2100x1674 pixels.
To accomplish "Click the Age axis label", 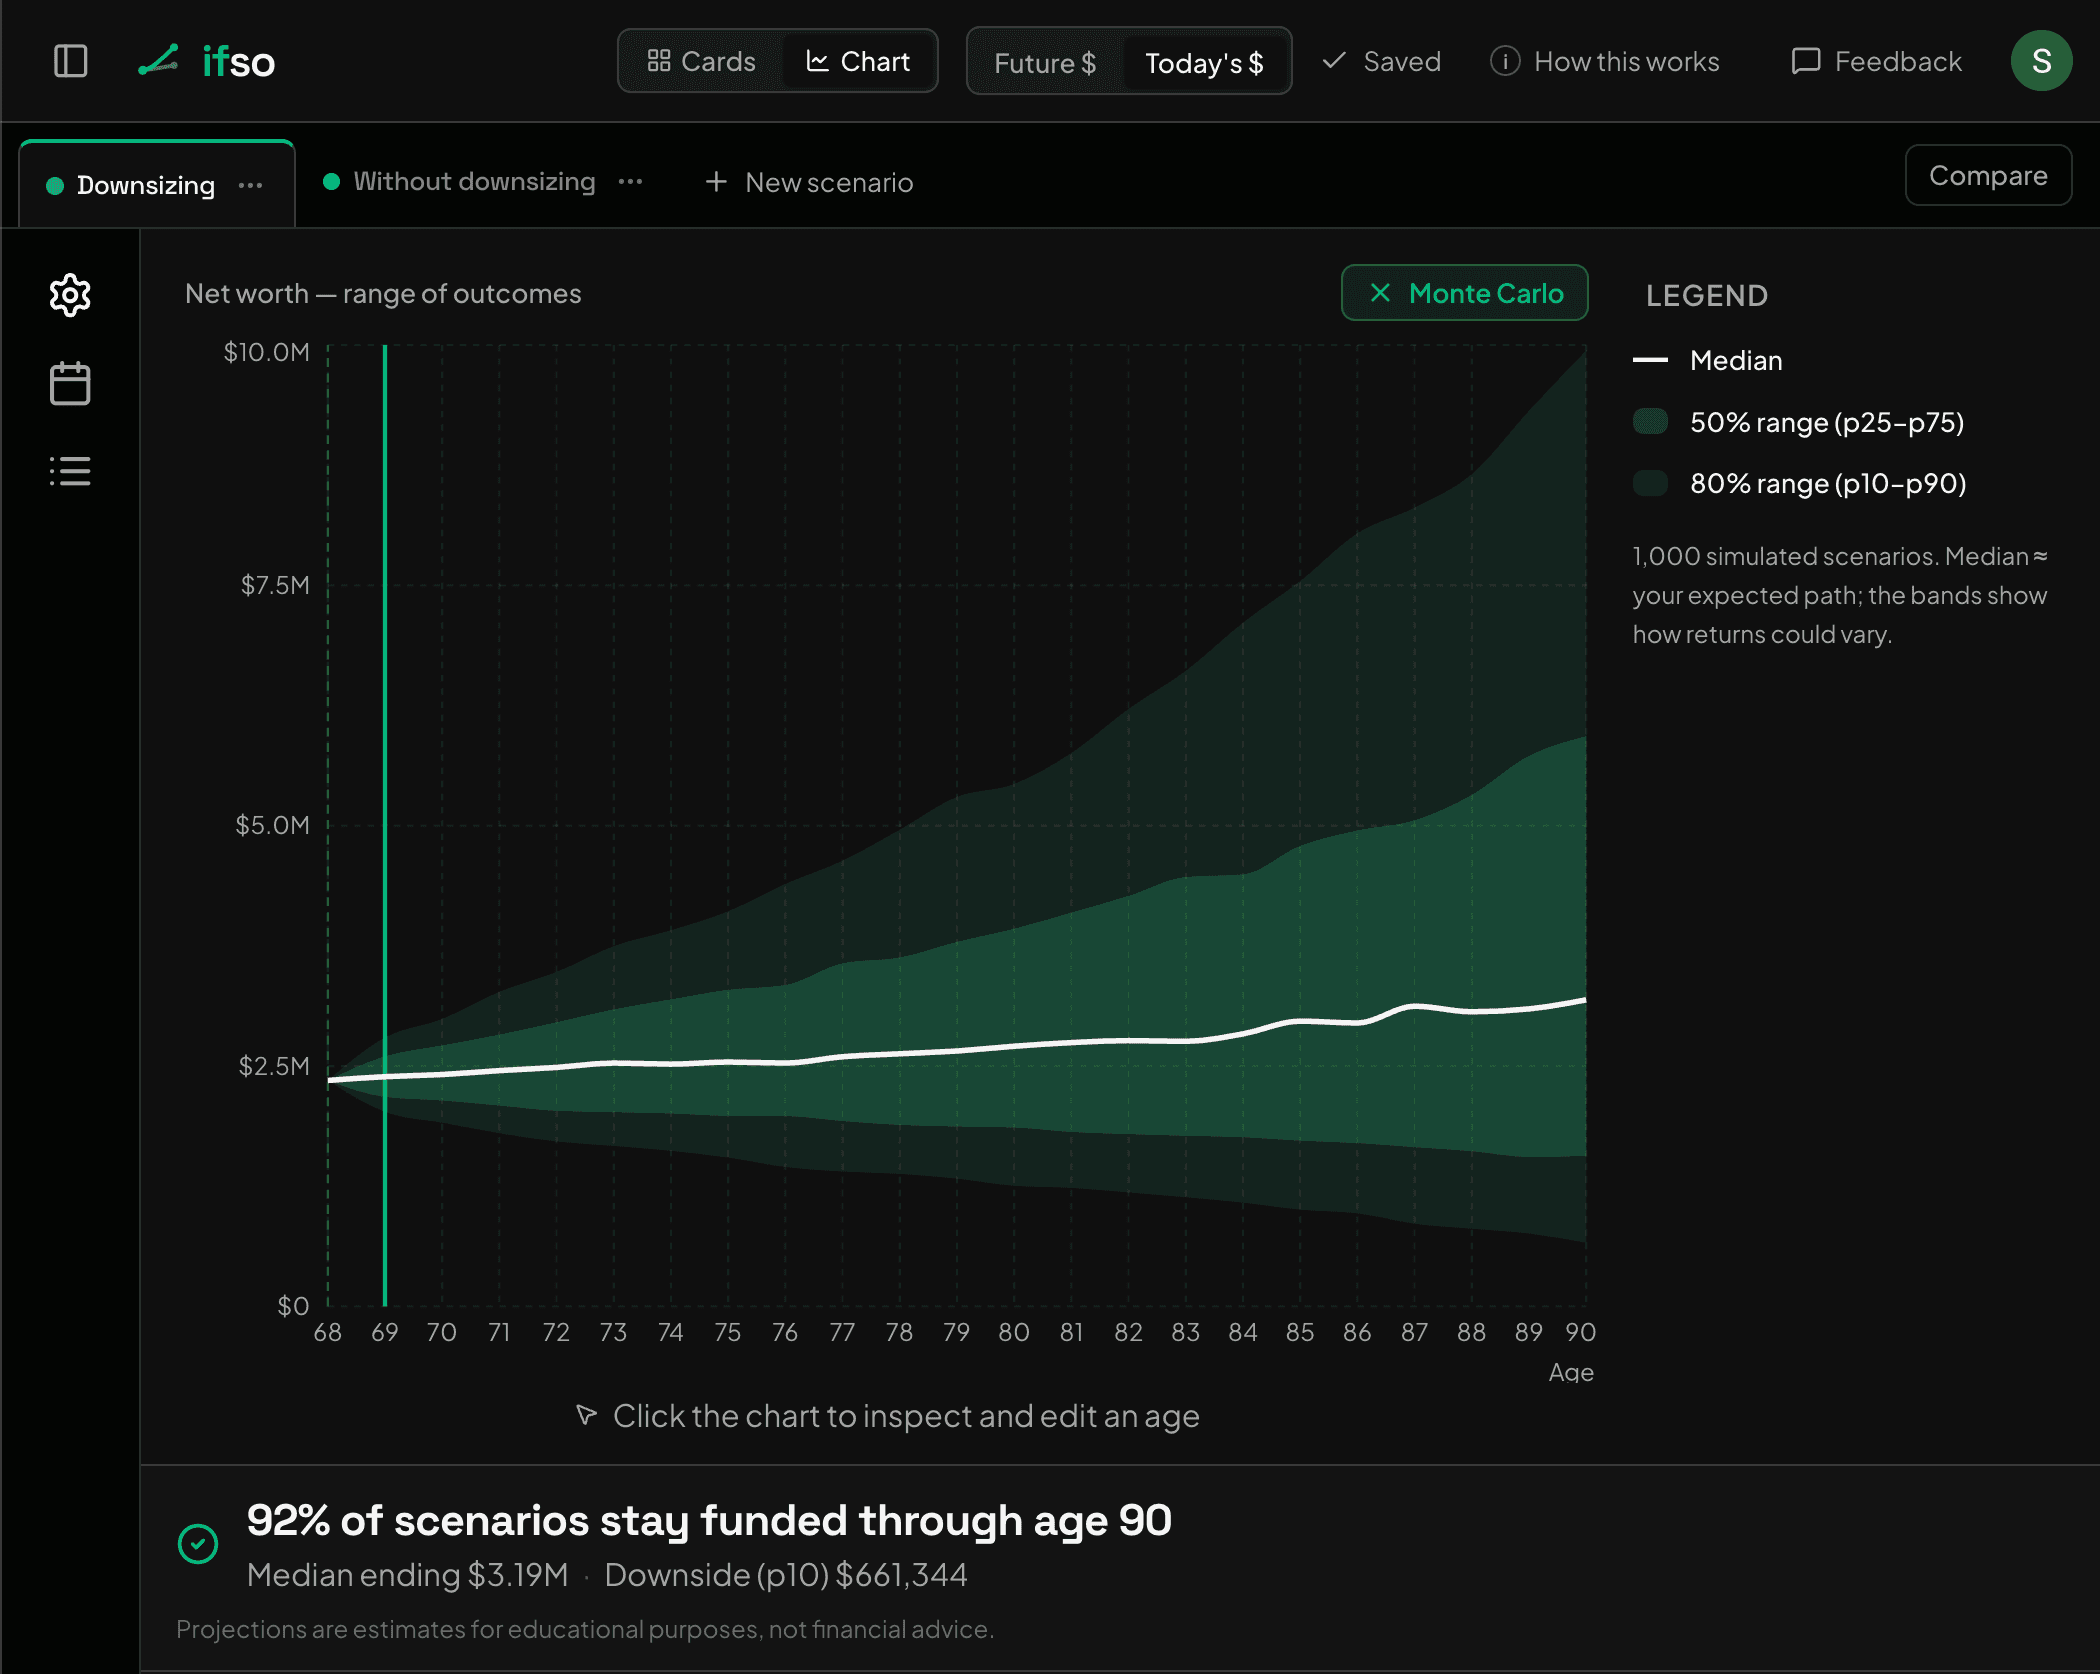I will click(x=1571, y=1372).
